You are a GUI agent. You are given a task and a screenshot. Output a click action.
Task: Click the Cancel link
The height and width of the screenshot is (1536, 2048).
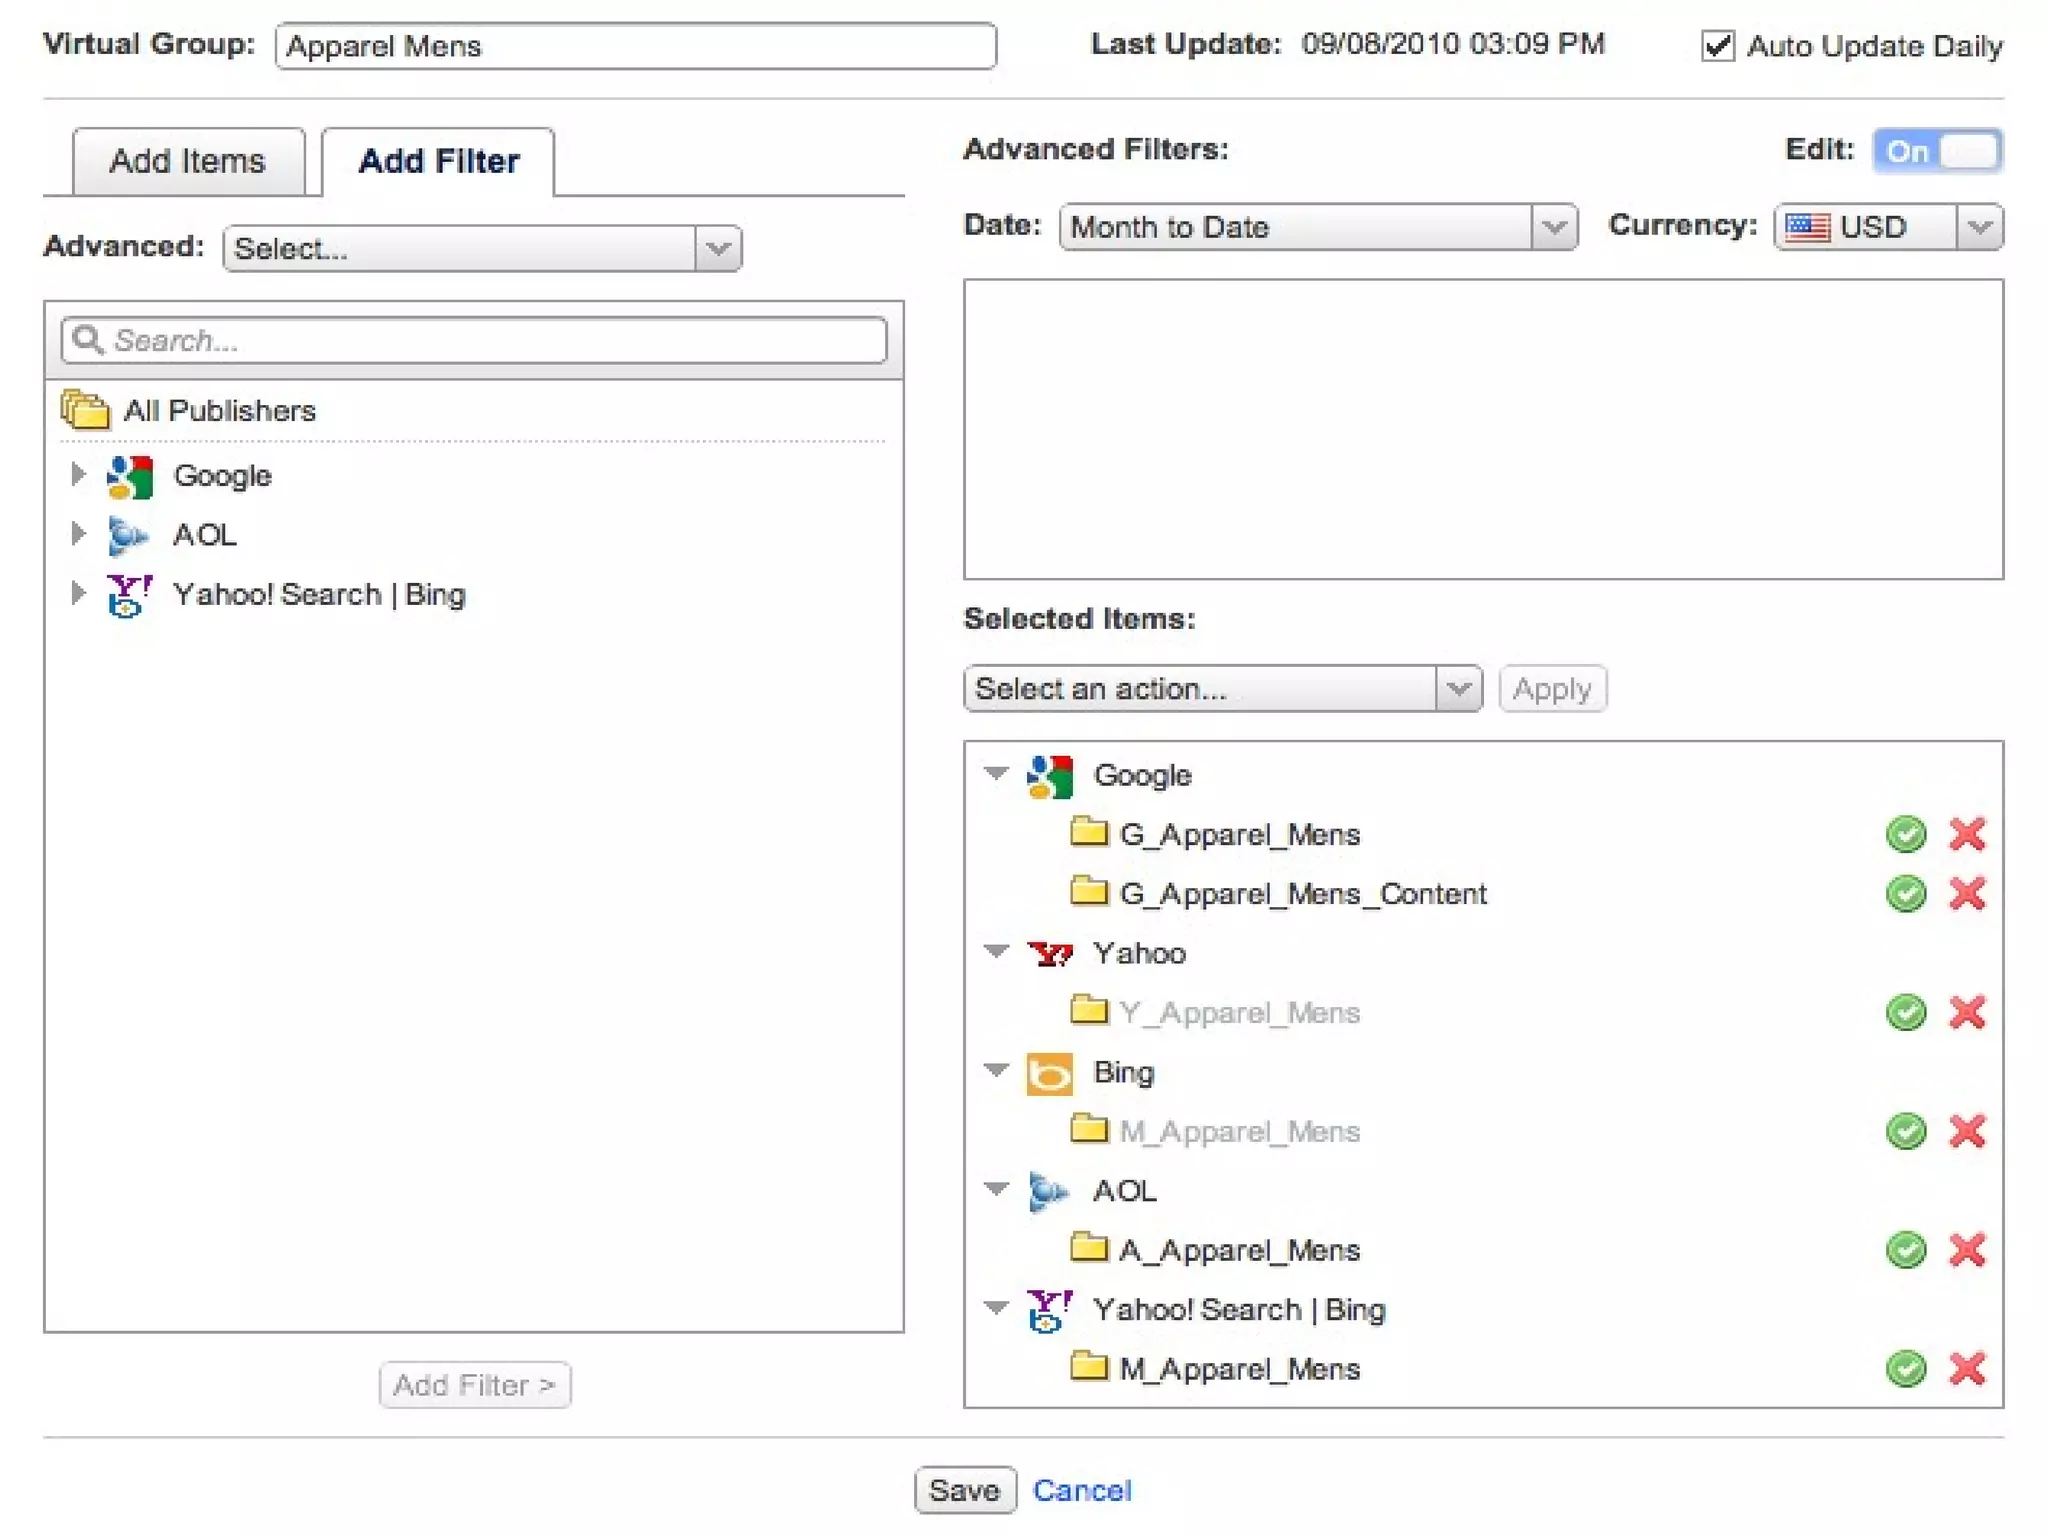1081,1490
